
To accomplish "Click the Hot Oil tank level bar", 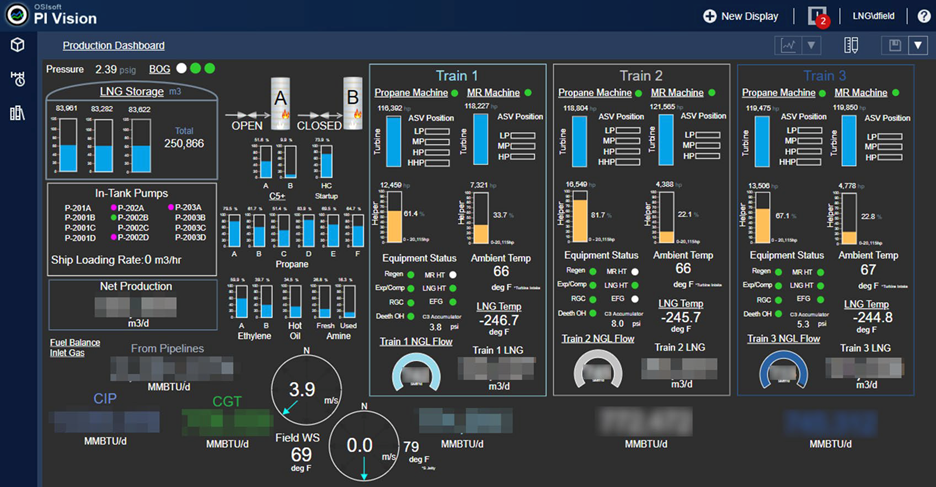I will coord(295,301).
